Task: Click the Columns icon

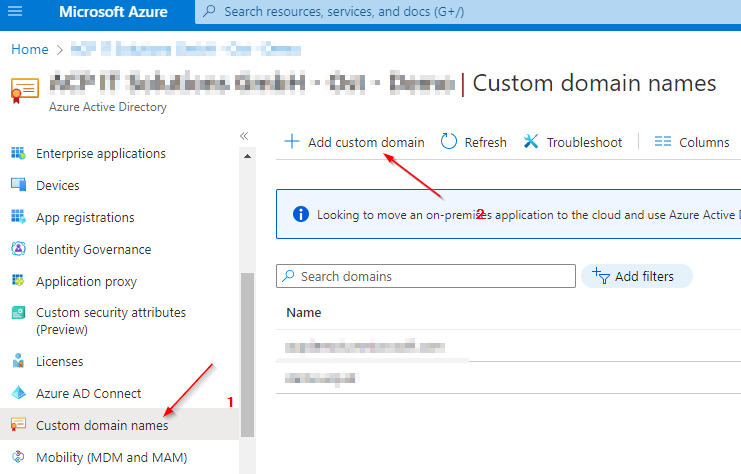Action: [663, 141]
